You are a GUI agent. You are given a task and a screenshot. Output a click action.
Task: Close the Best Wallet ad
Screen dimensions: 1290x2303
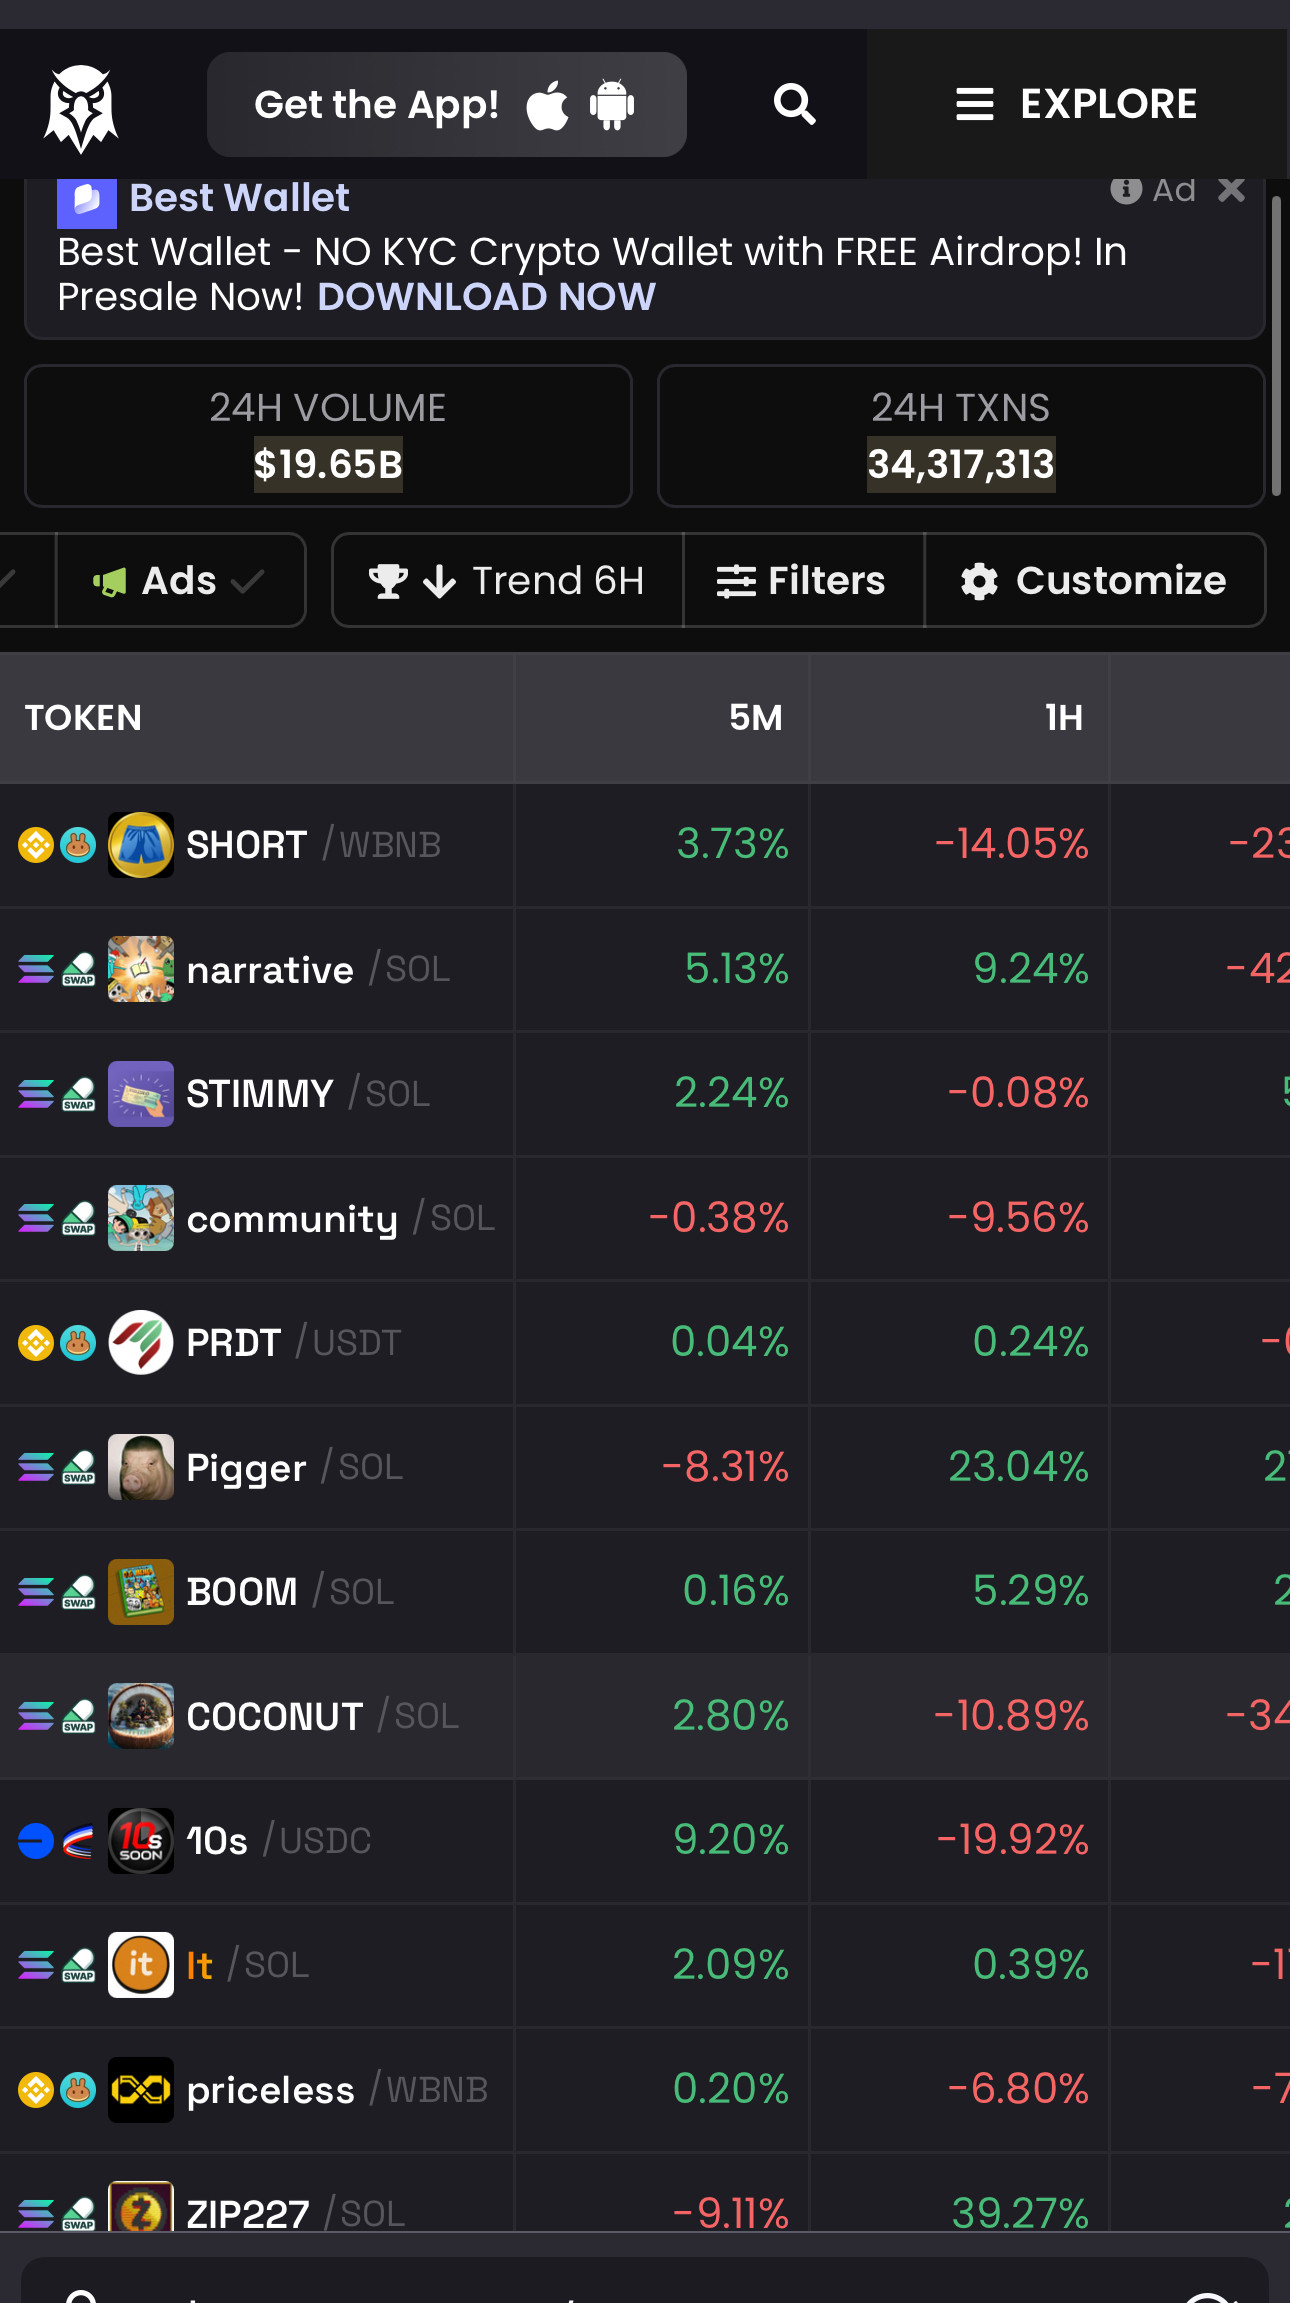click(1232, 189)
